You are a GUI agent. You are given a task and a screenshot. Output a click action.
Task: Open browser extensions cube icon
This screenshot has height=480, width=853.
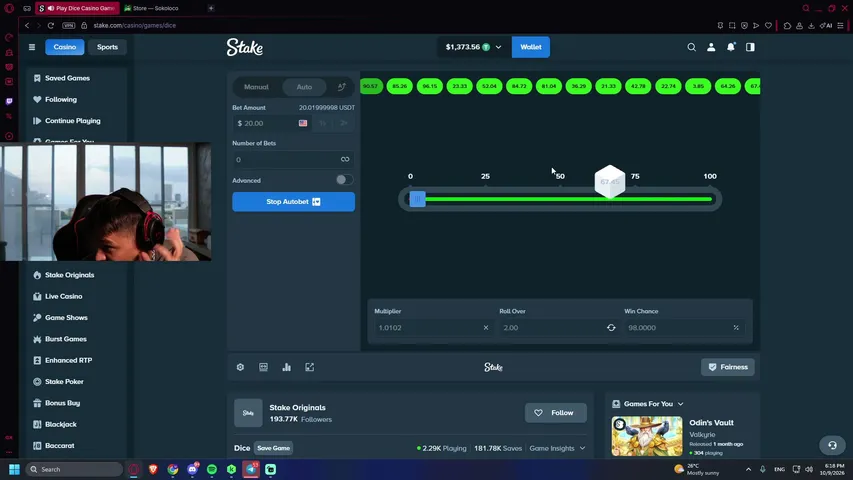pos(787,26)
